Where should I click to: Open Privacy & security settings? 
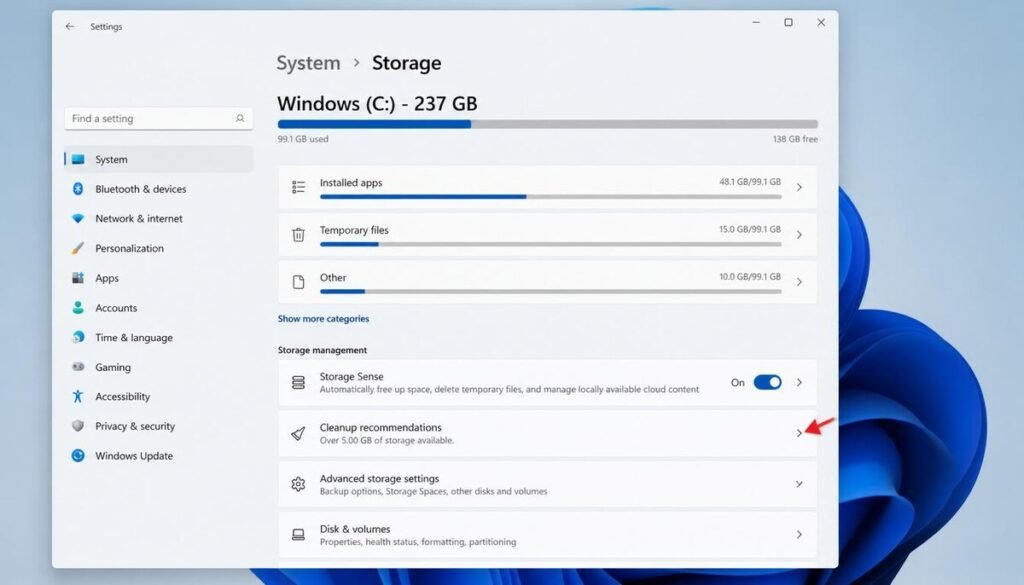[159, 426]
